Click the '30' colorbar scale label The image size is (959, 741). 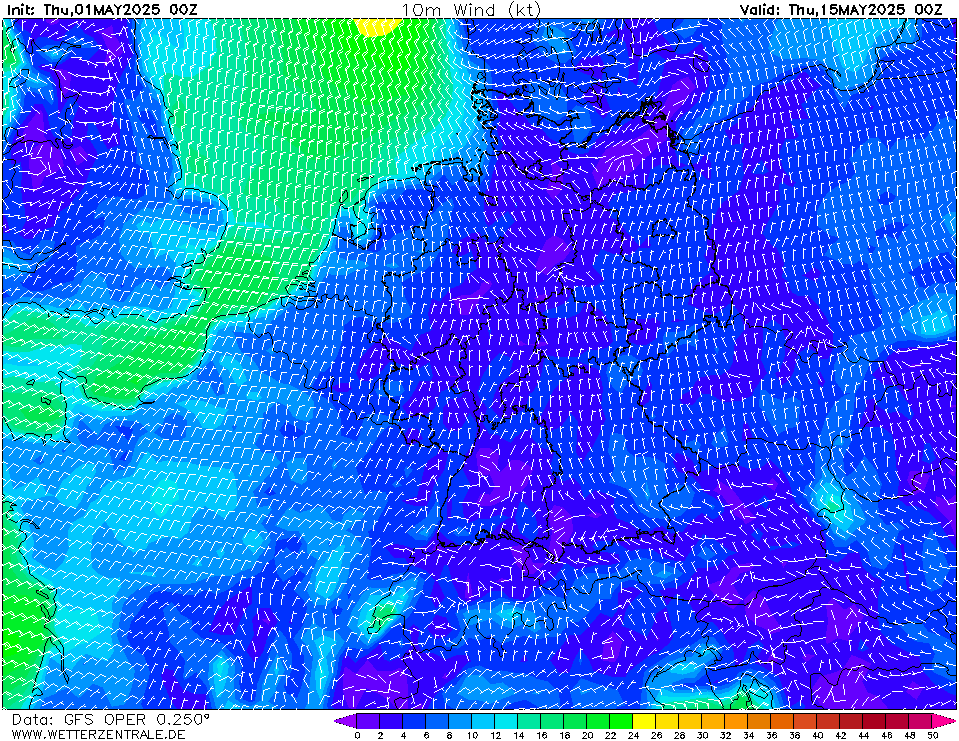pyautogui.click(x=702, y=735)
